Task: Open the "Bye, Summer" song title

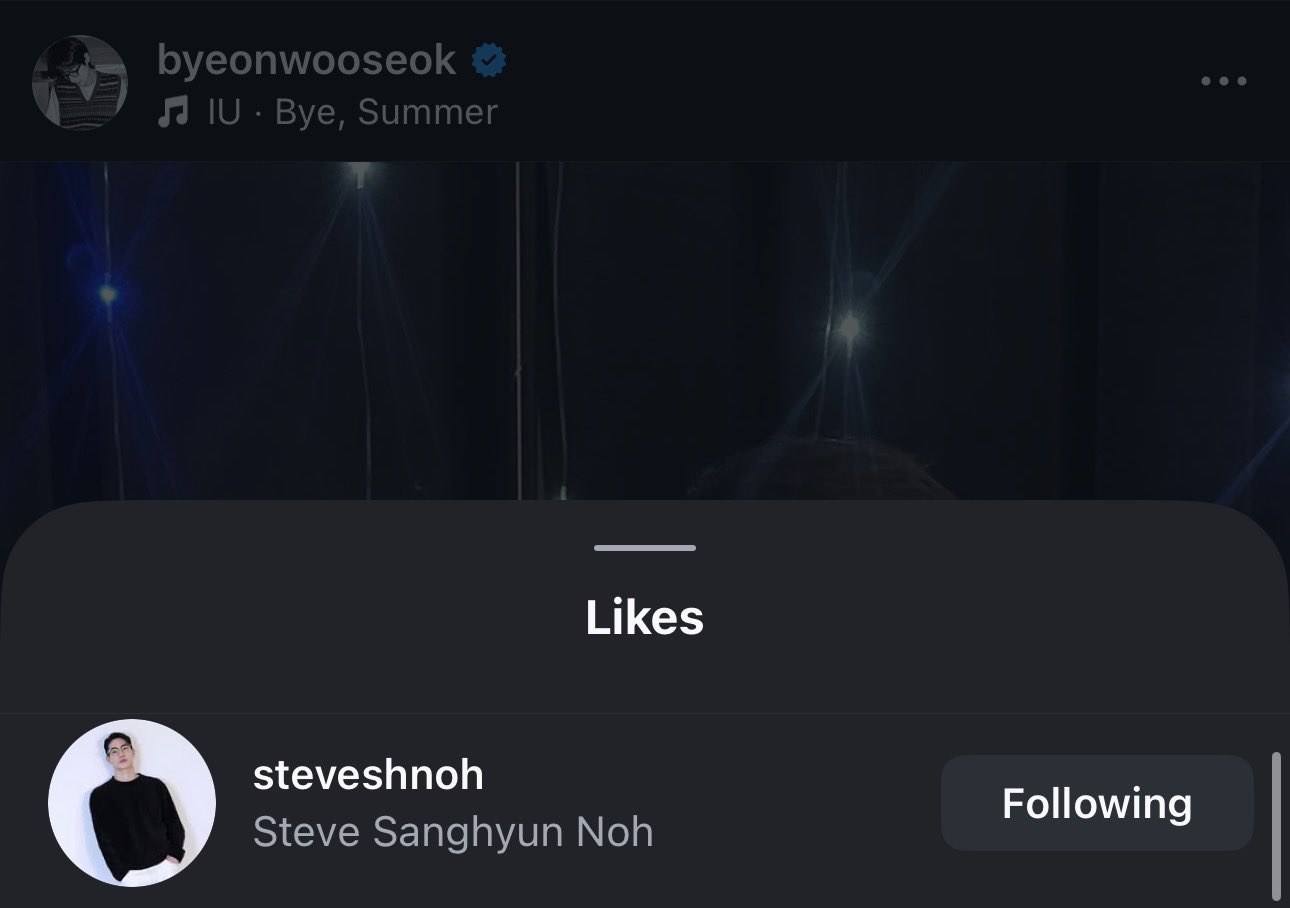Action: [x=386, y=112]
